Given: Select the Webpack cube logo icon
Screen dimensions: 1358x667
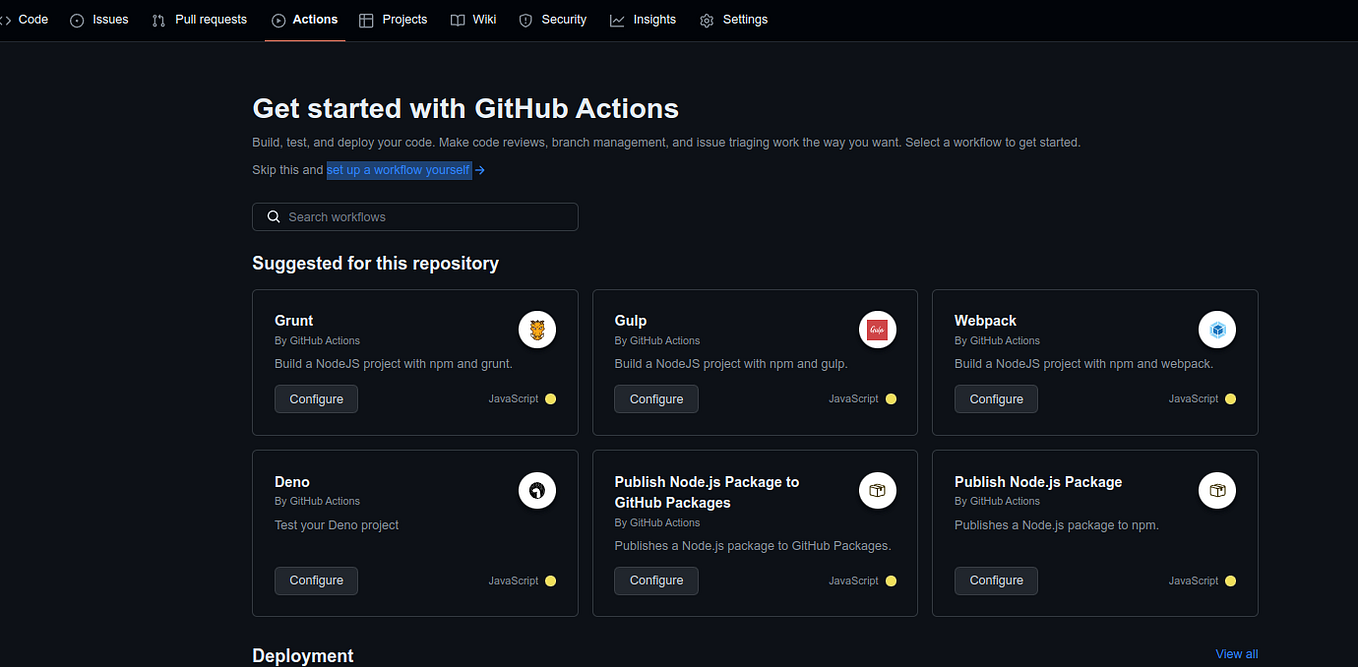Looking at the screenshot, I should (1217, 329).
